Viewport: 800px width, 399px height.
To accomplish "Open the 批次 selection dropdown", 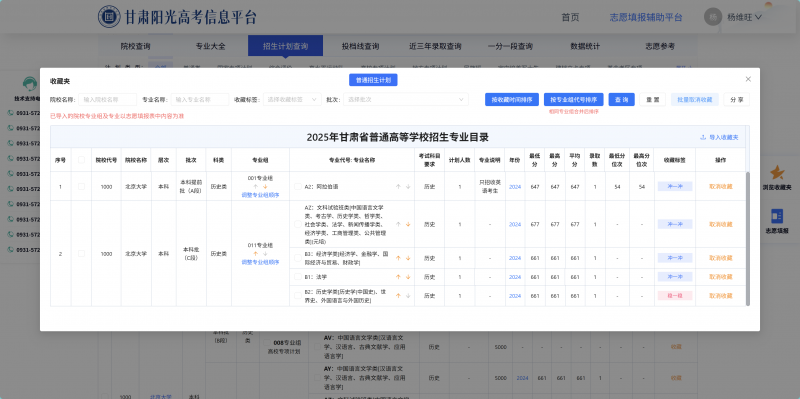I will (x=406, y=99).
